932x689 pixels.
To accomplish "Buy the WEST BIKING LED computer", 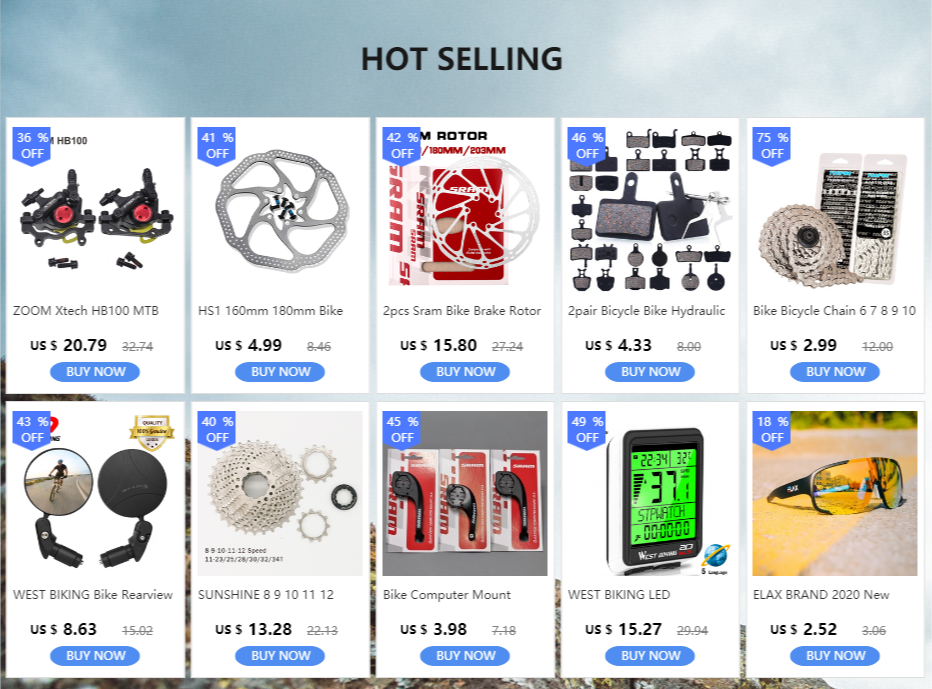I will (650, 656).
